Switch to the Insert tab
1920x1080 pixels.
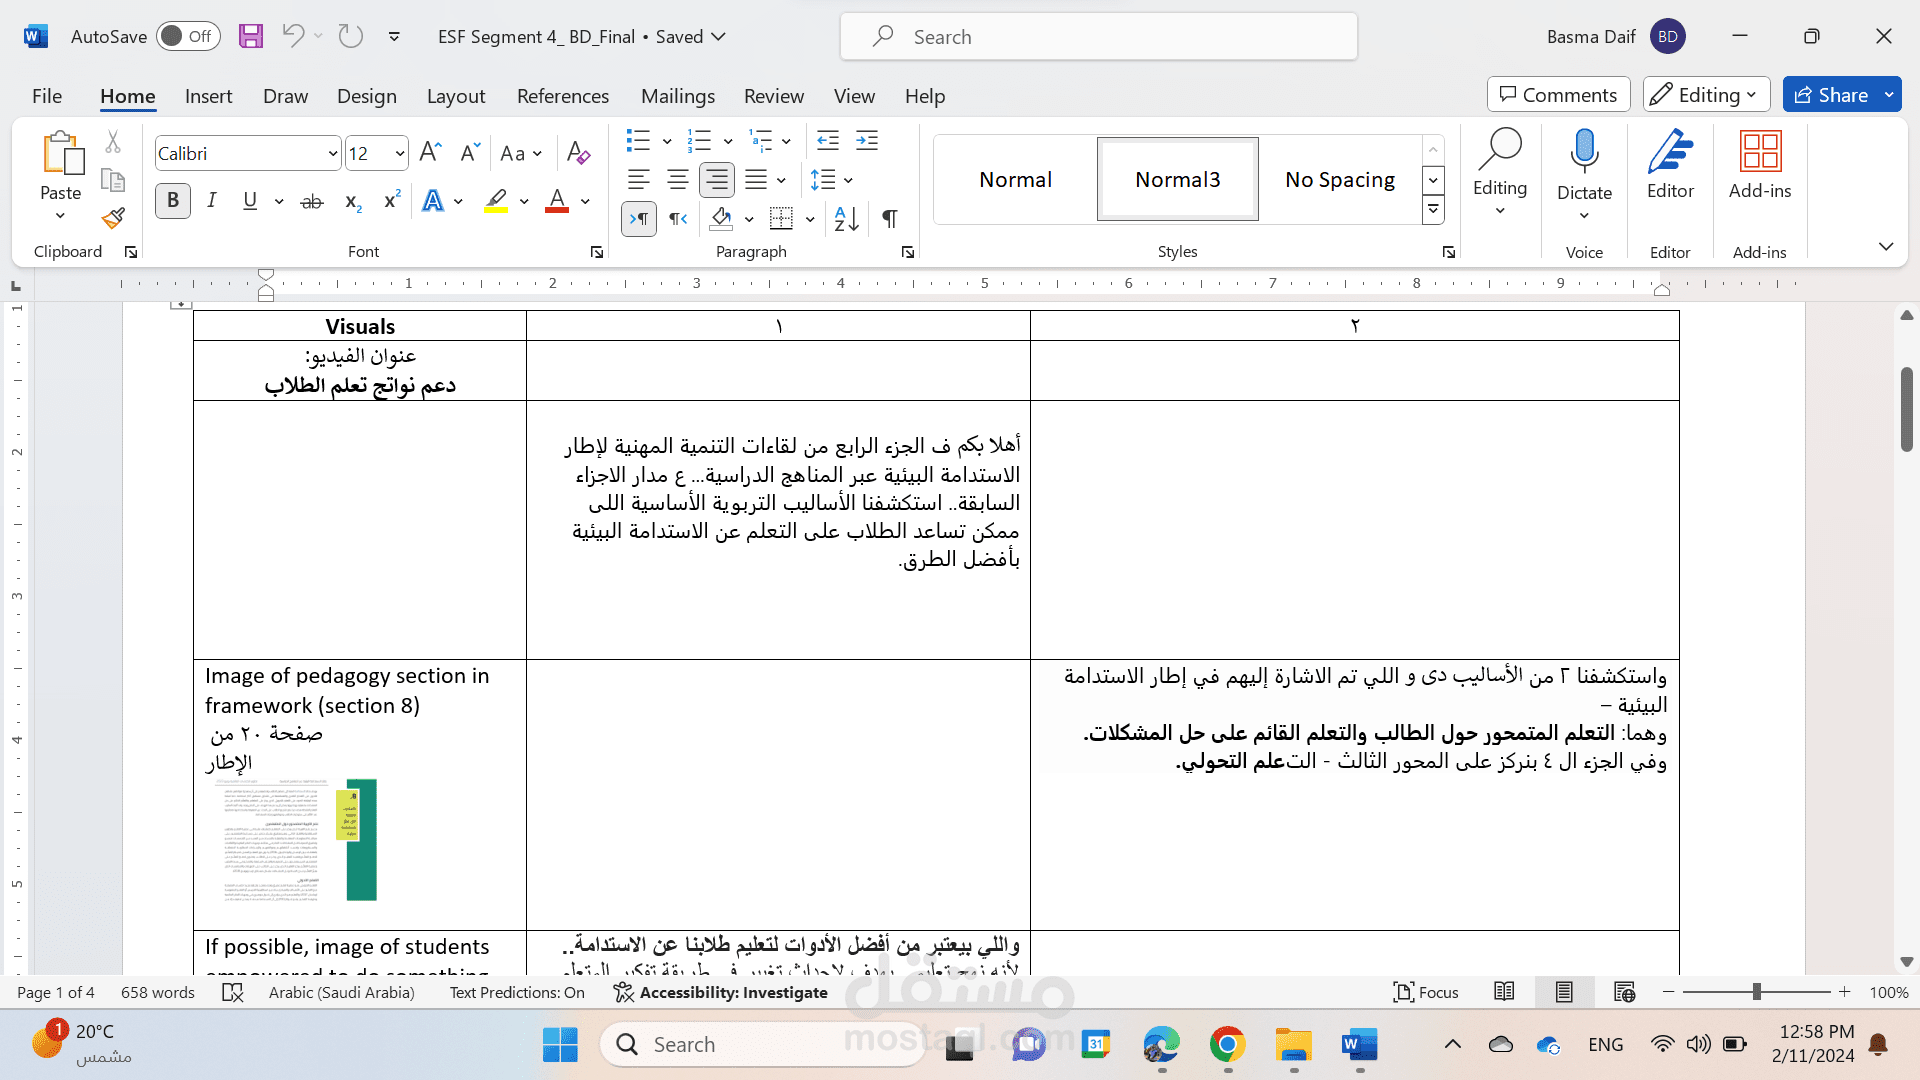tap(208, 96)
